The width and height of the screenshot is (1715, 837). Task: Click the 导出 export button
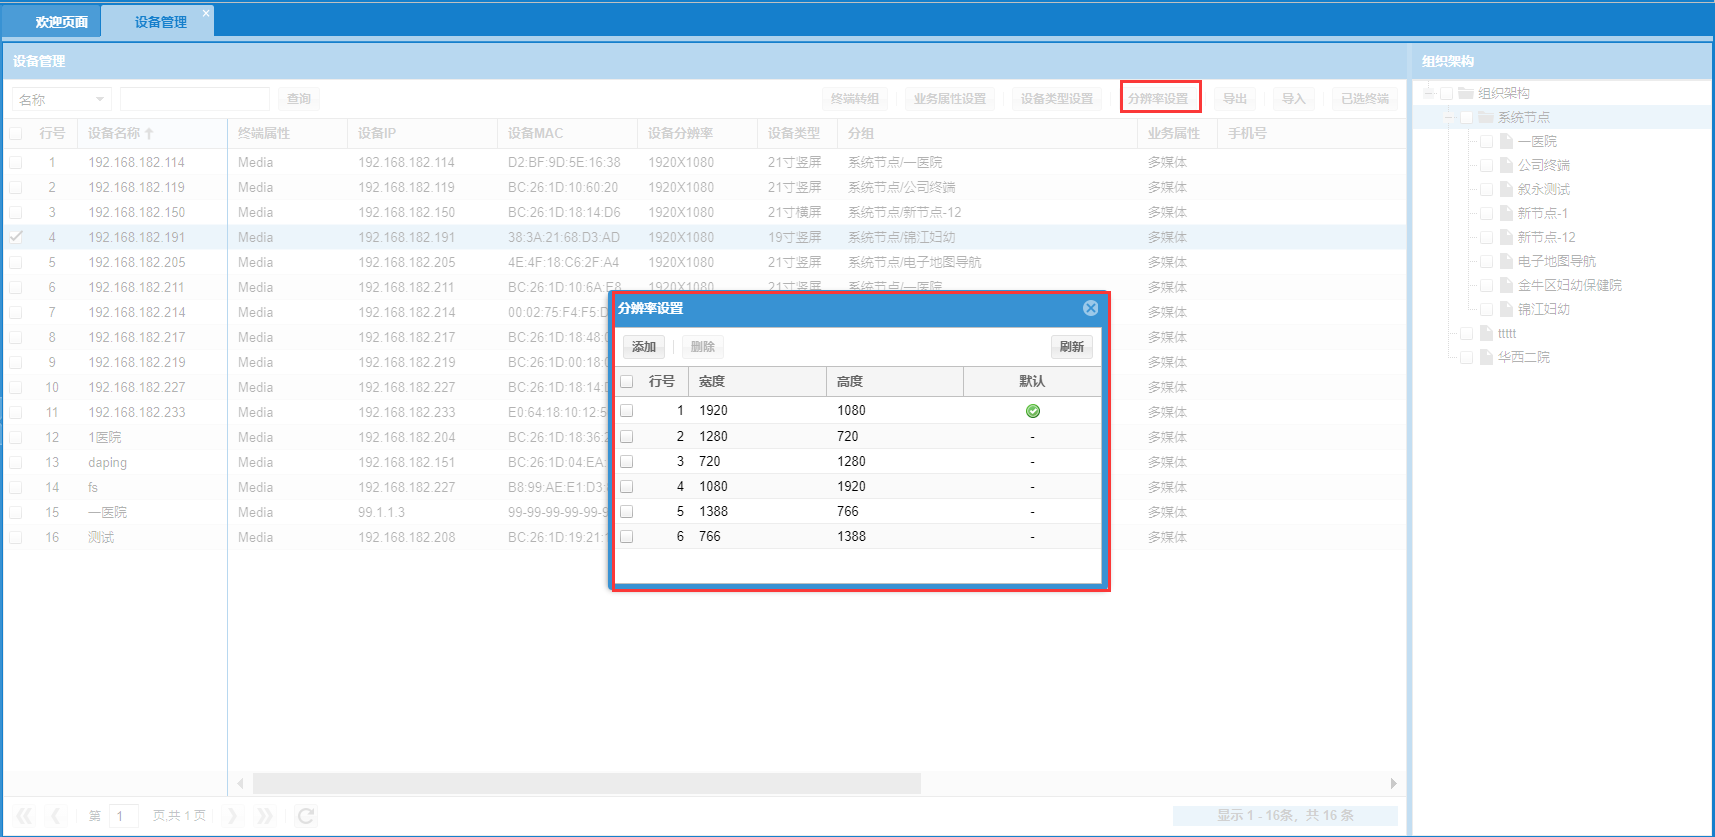[1235, 99]
